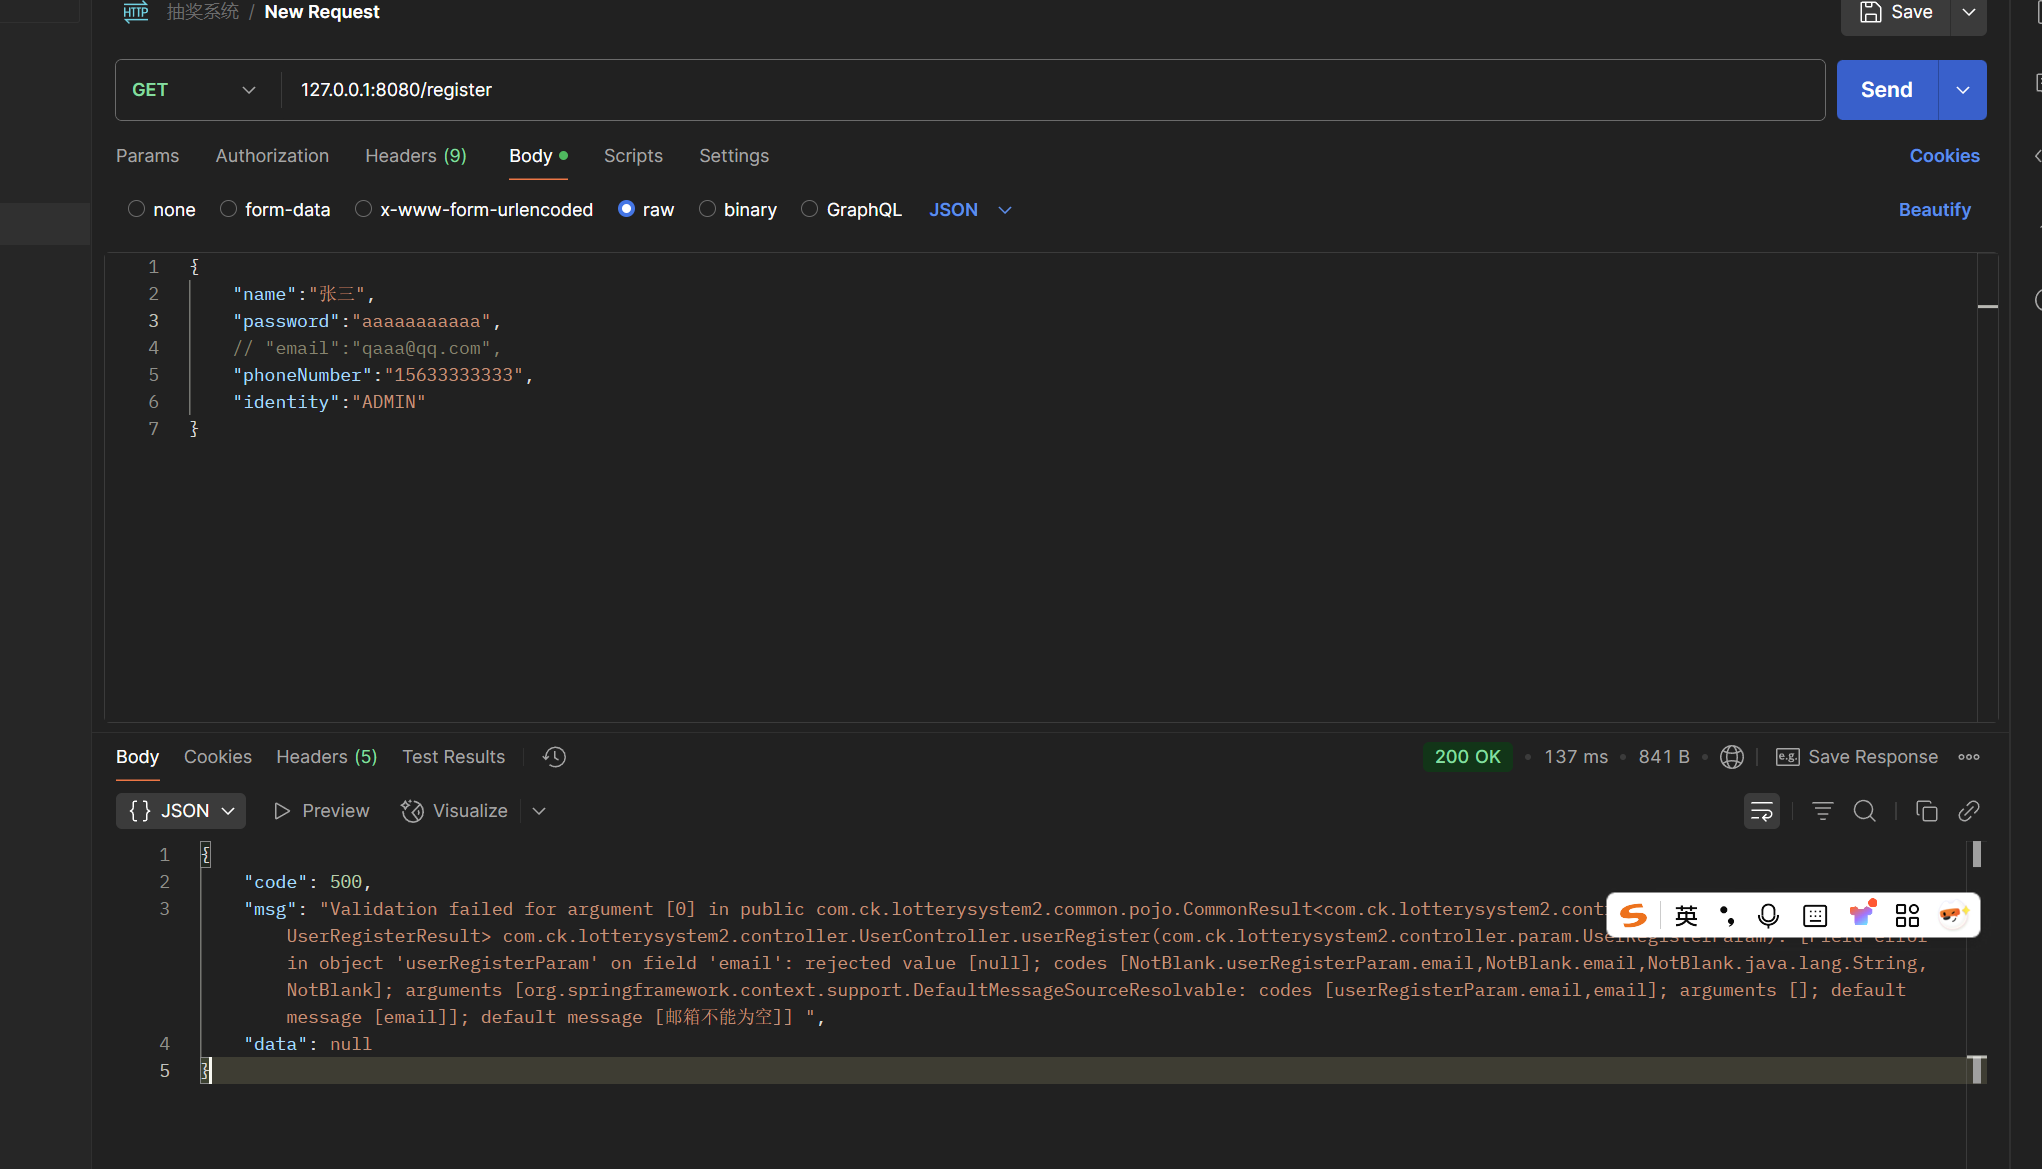The image size is (2042, 1169).
Task: Switch to the Headers (9) tab
Action: 415,156
